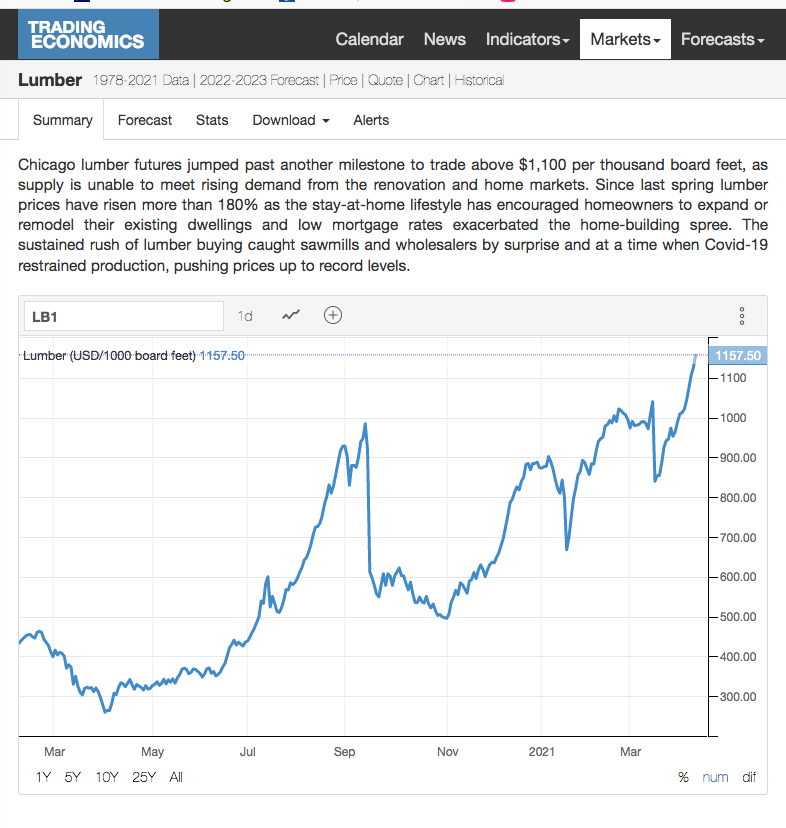Go to the News section
Viewport: 786px width, 828px height.
click(x=445, y=39)
